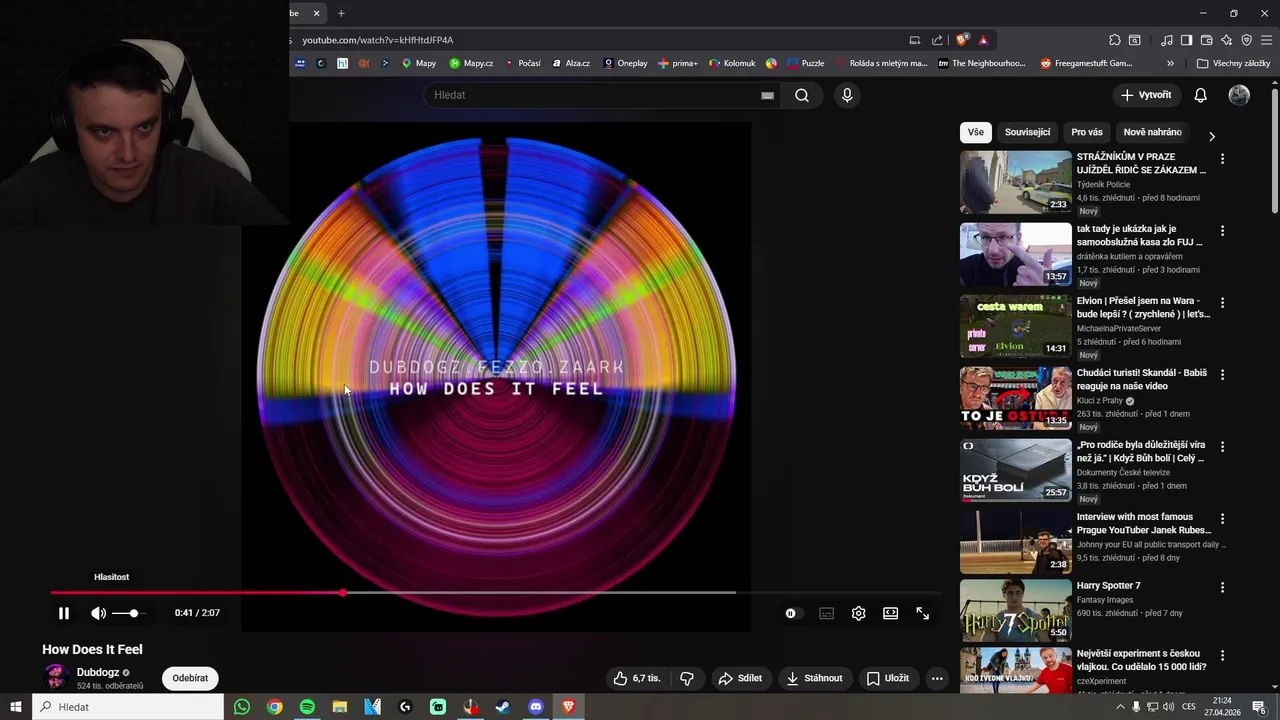Select the Související filter chip
Image resolution: width=1280 pixels, height=720 pixels.
tap(1027, 132)
